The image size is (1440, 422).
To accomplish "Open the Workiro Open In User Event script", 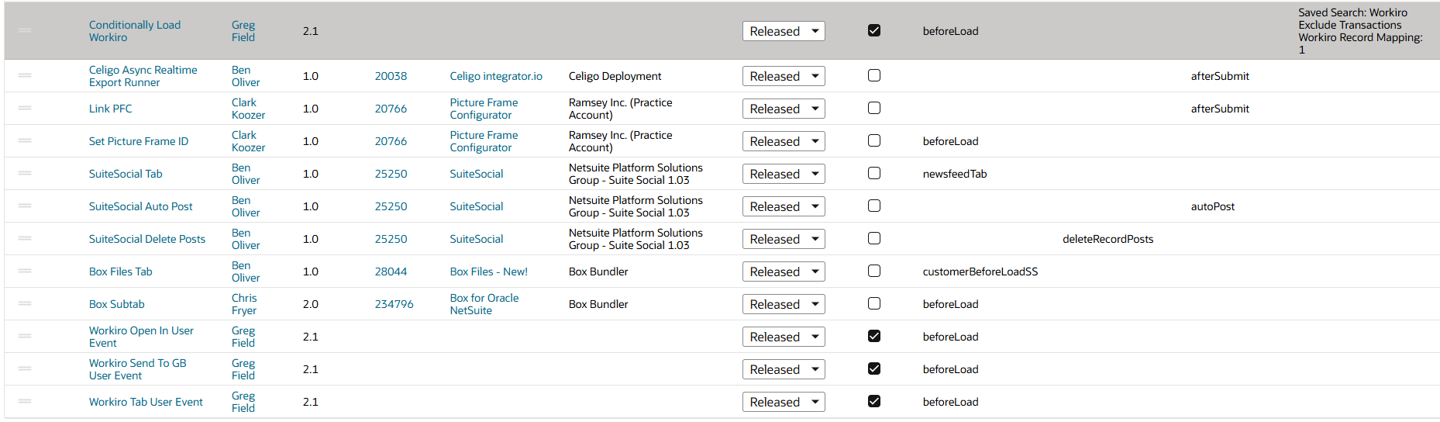I will click(141, 336).
